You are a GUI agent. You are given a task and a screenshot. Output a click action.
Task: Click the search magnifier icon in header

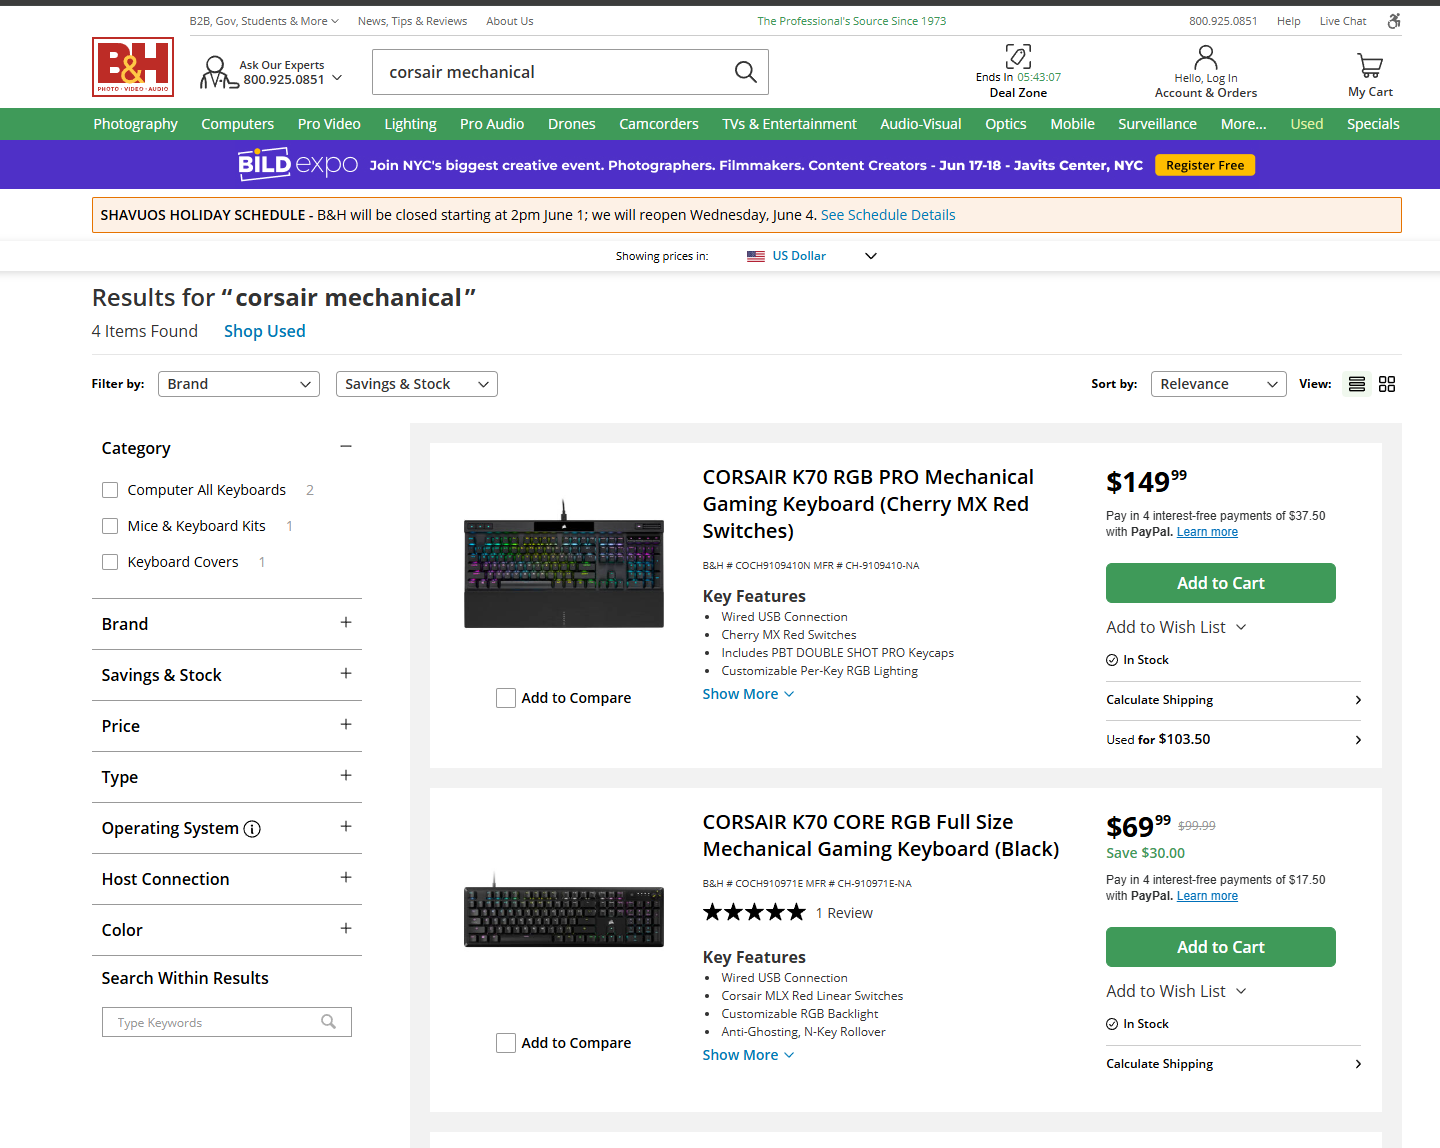click(745, 72)
